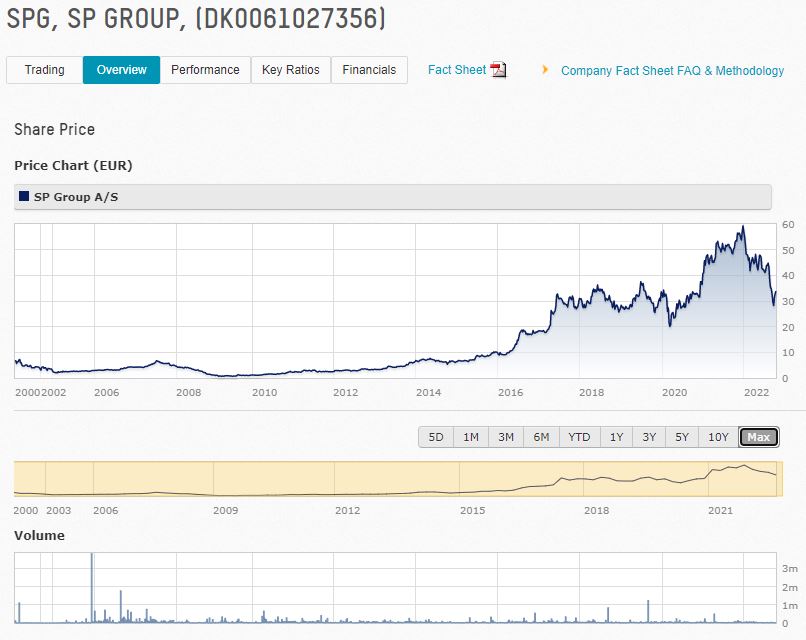Go to the Key Ratios tab
This screenshot has height=640, width=806.
click(x=290, y=70)
